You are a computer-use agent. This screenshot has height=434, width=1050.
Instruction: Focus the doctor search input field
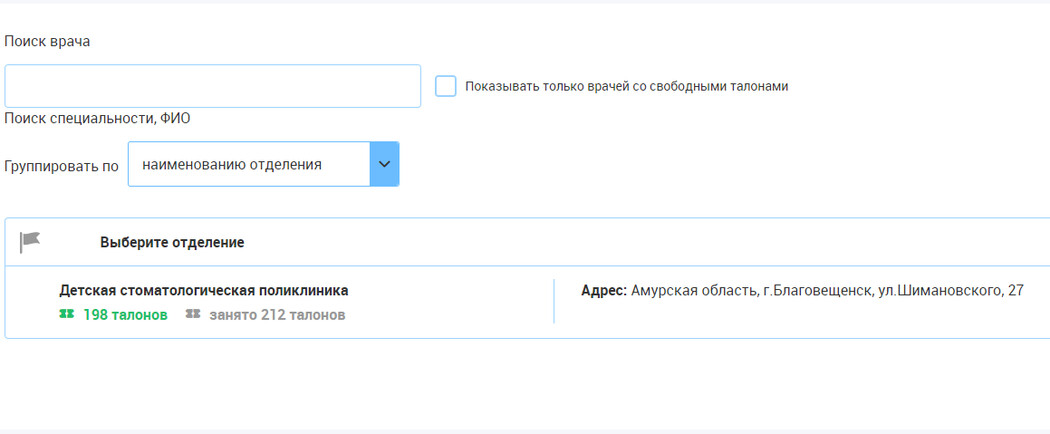[x=213, y=86]
